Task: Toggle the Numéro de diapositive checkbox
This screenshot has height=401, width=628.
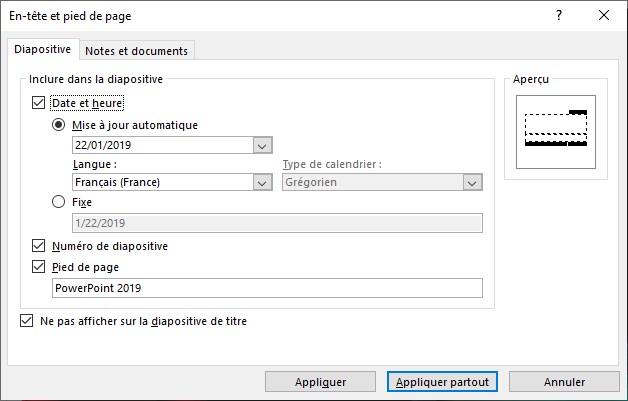Action: 39,246
